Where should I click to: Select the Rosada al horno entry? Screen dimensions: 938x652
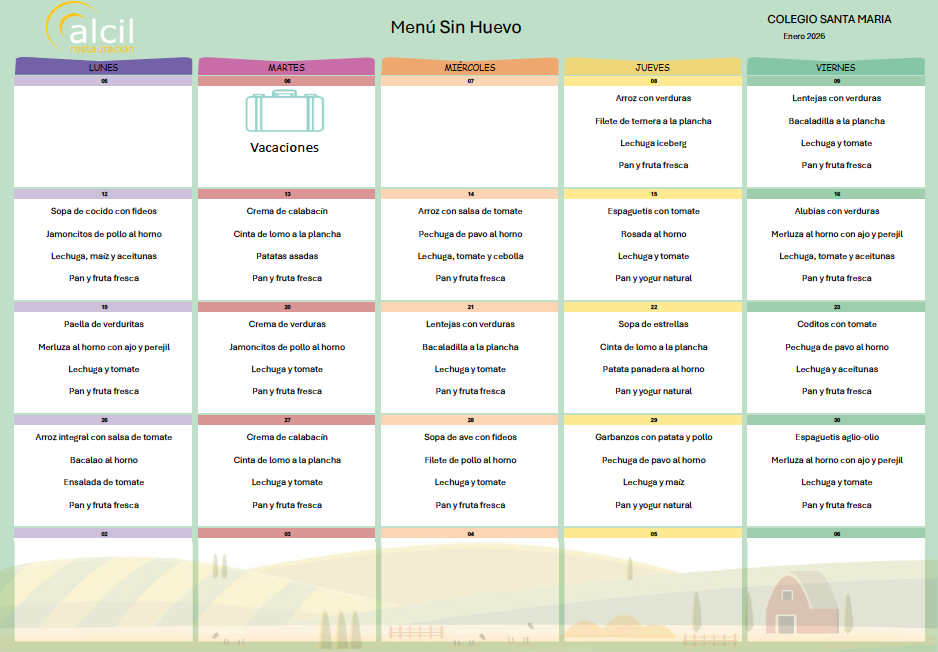click(653, 234)
